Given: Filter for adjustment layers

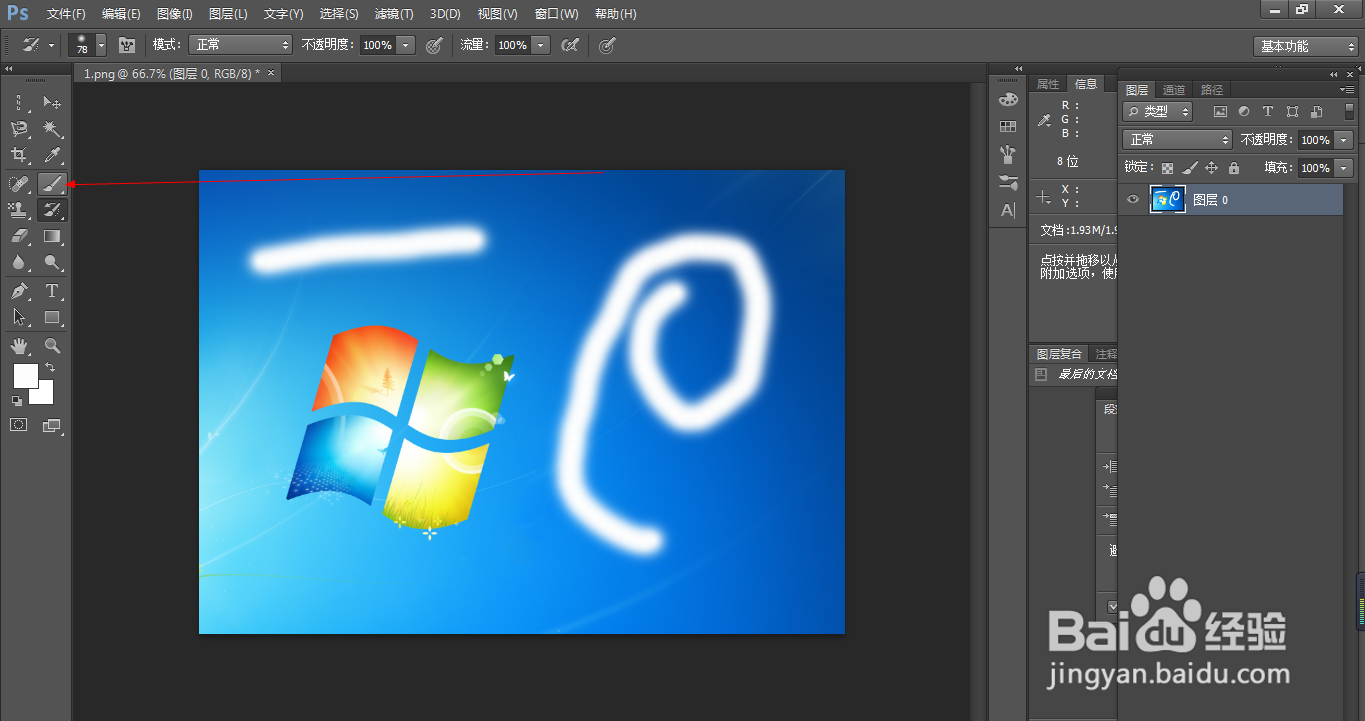Looking at the screenshot, I should 1243,112.
